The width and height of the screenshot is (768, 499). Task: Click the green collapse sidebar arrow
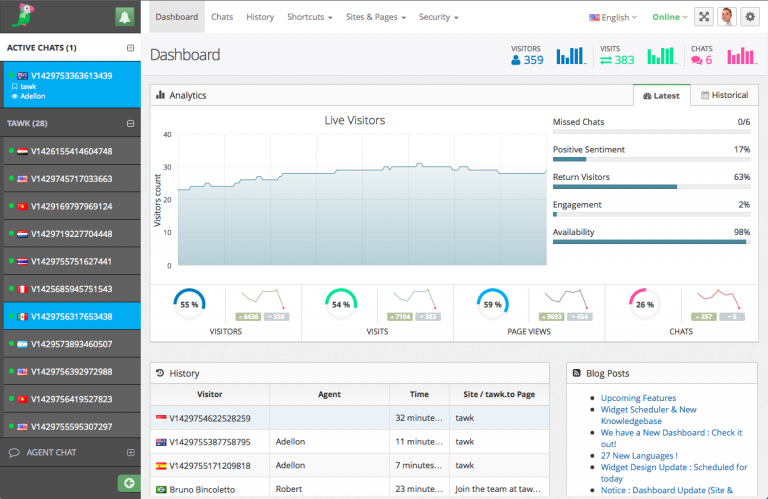[128, 483]
